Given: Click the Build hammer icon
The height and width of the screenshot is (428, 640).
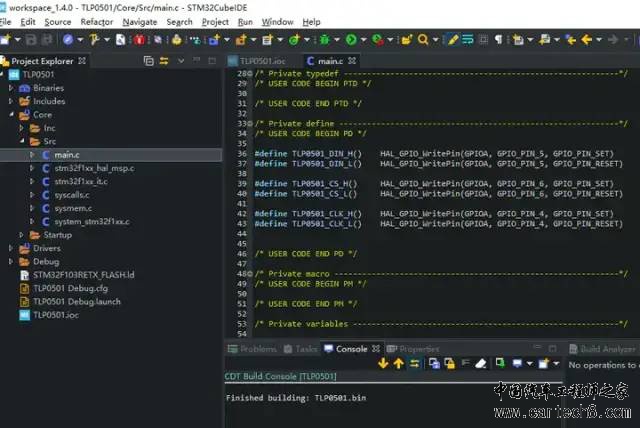Looking at the screenshot, I should (94, 40).
